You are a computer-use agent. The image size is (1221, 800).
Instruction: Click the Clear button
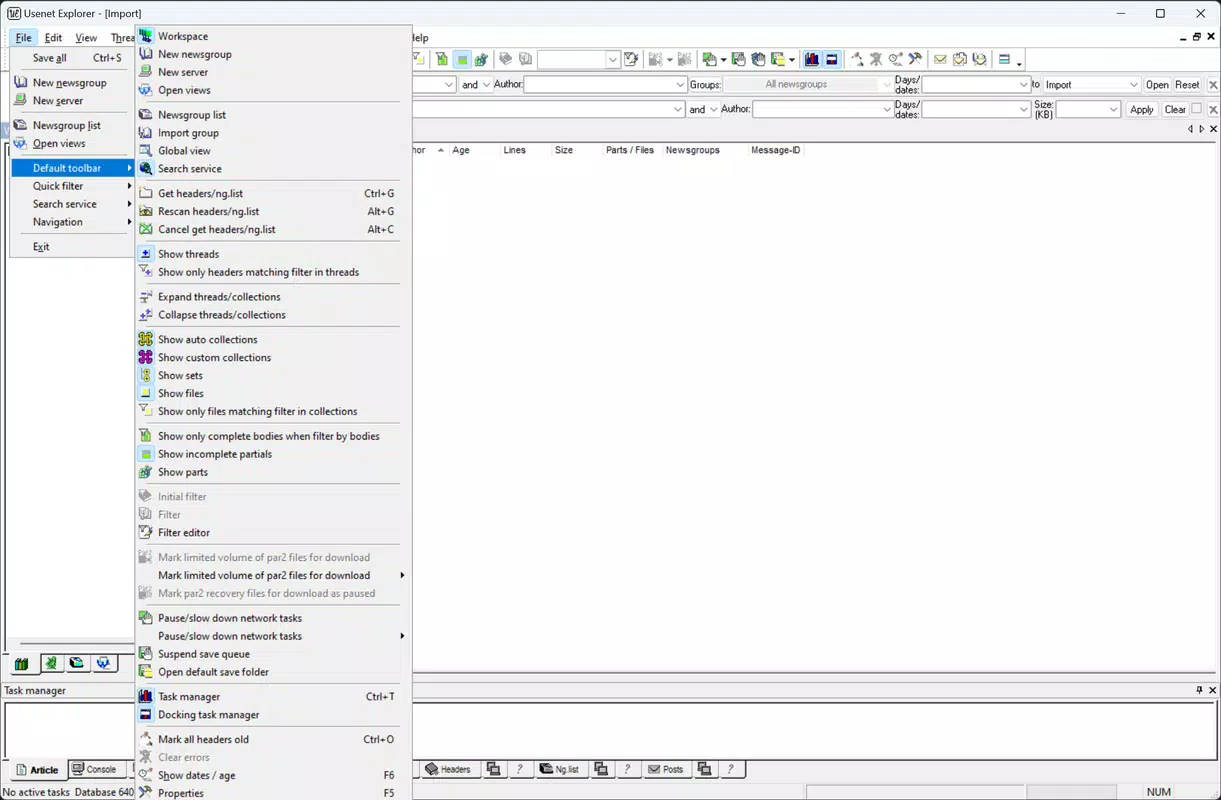tap(1175, 110)
